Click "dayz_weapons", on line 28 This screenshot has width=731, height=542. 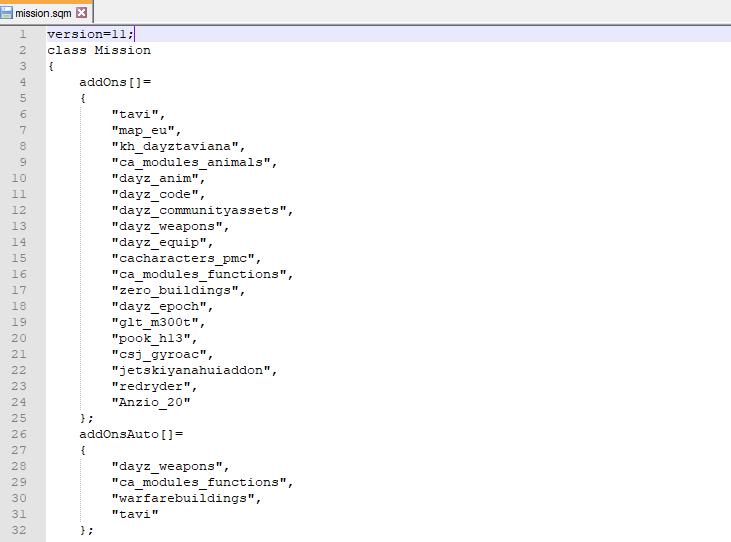(x=170, y=467)
